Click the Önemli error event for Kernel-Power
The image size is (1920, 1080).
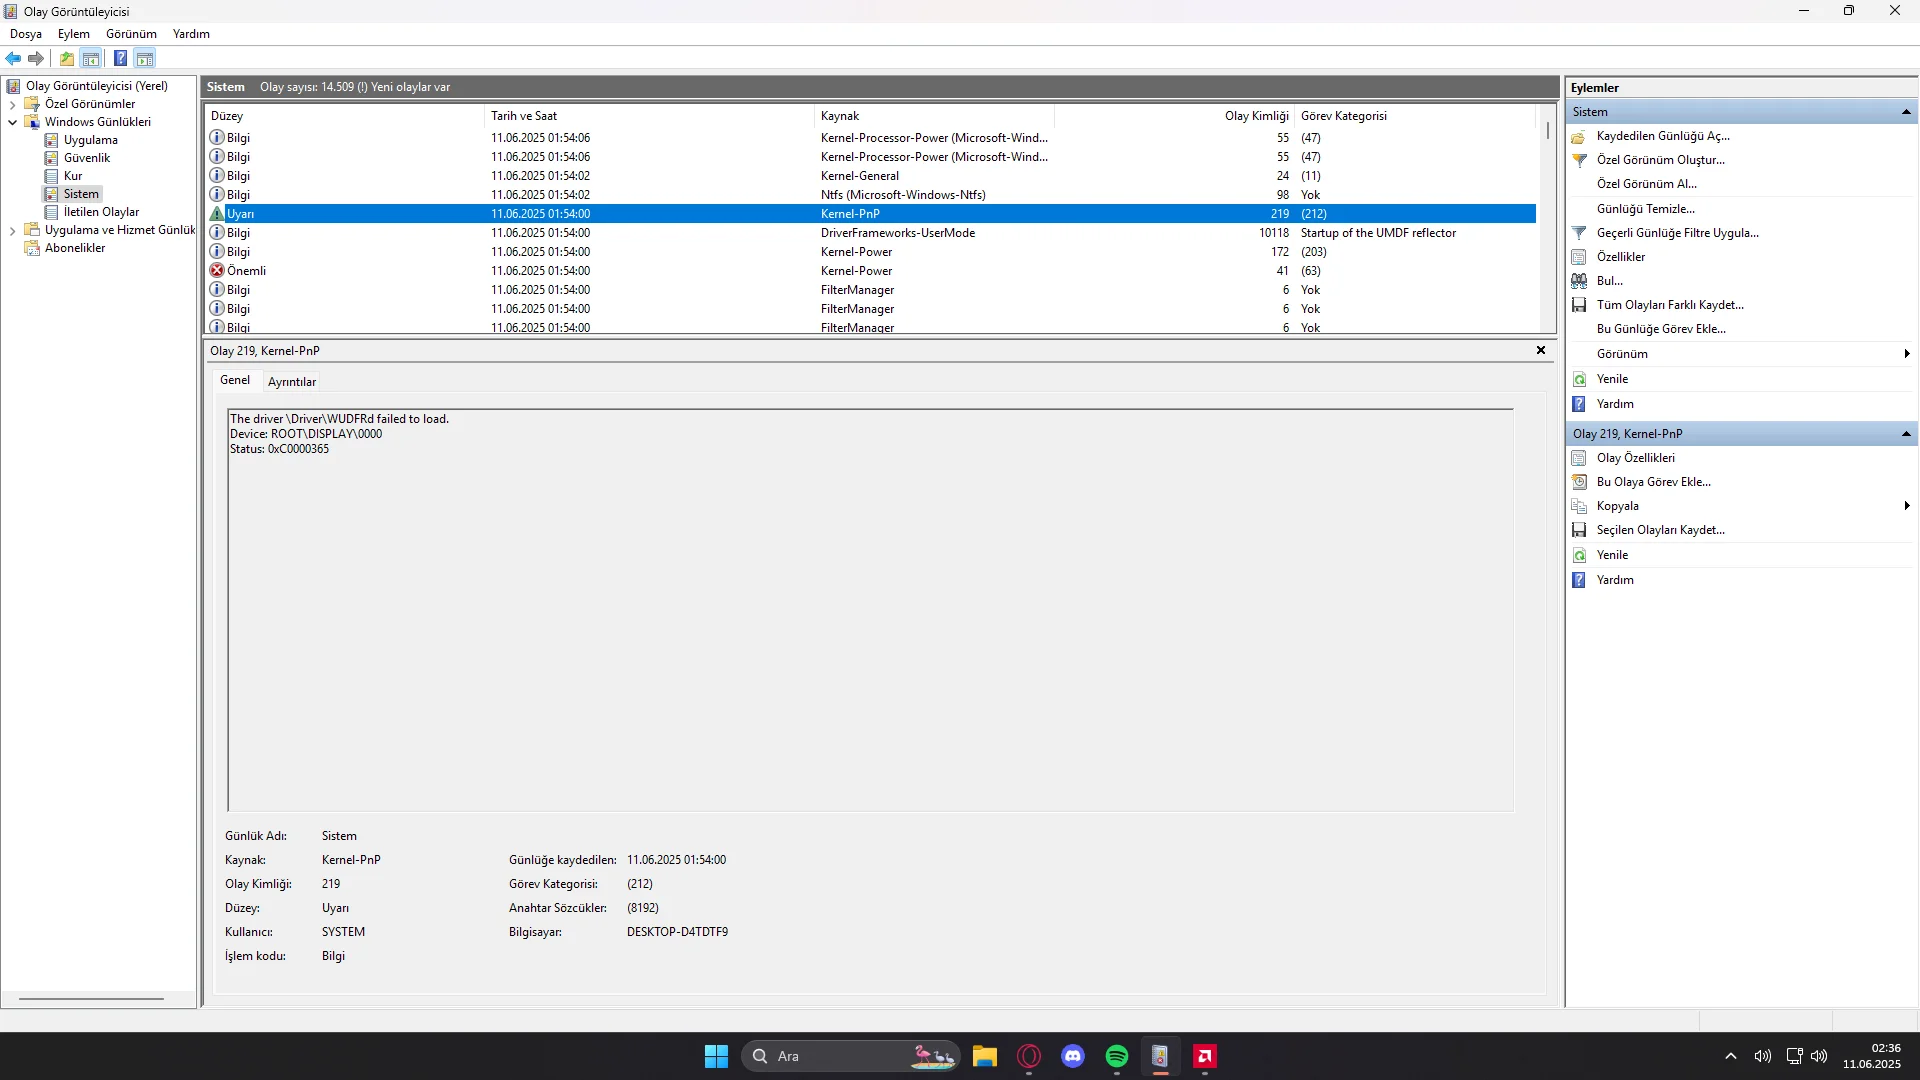point(246,271)
